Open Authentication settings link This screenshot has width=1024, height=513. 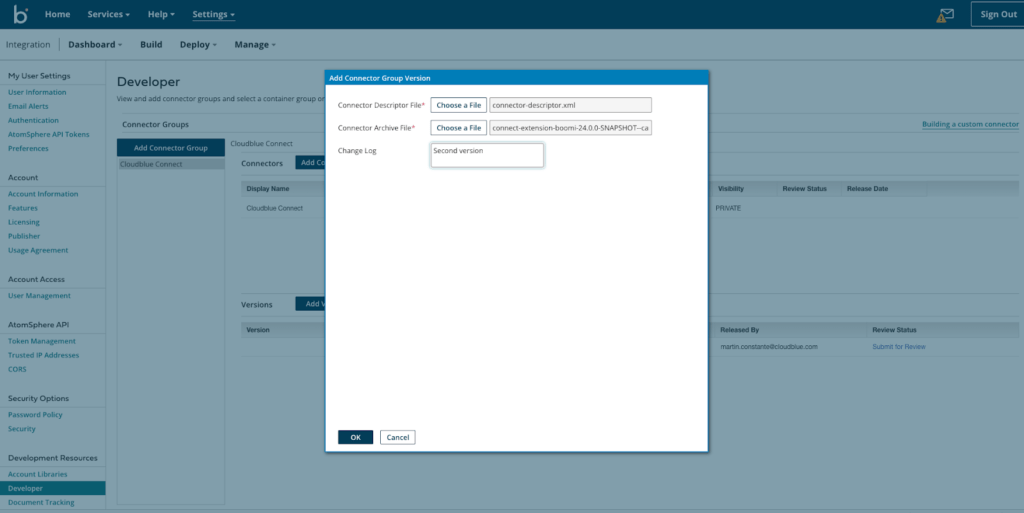coord(33,120)
